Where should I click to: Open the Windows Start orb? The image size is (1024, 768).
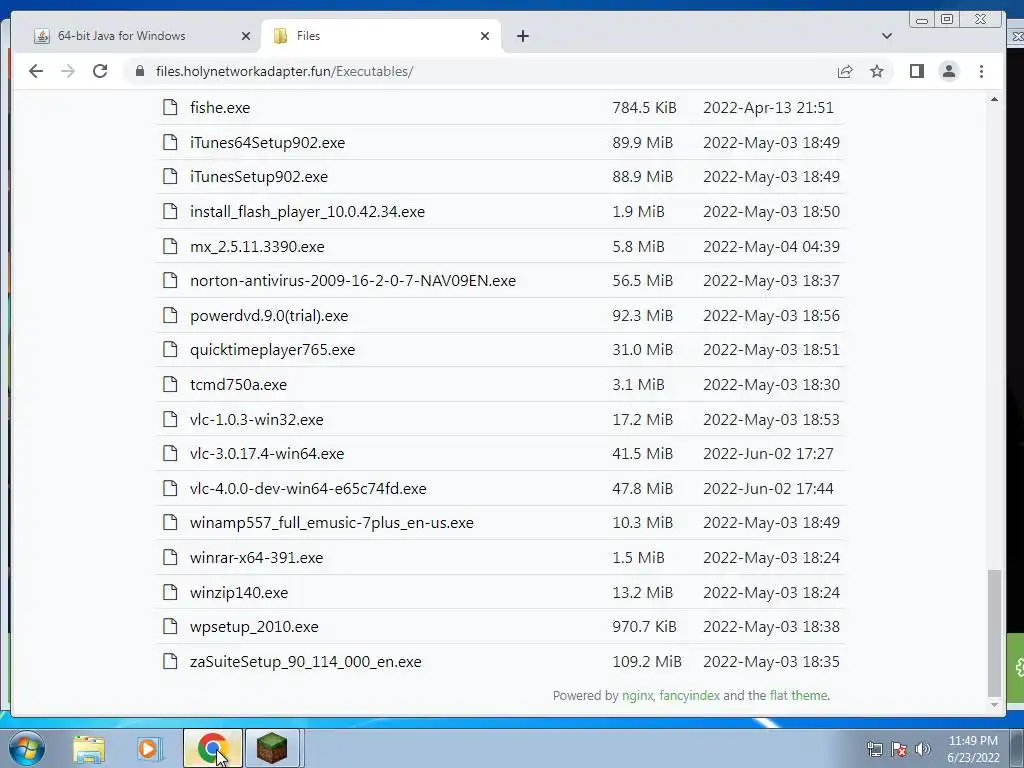point(26,748)
